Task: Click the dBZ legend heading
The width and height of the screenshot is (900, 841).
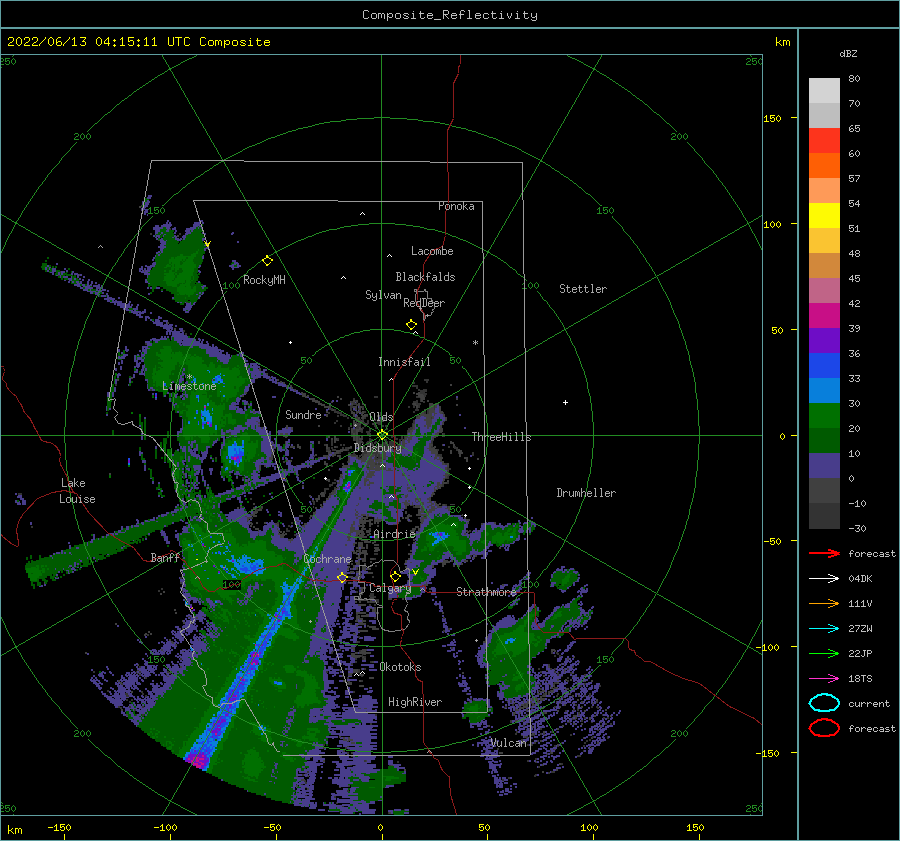Action: (848, 53)
